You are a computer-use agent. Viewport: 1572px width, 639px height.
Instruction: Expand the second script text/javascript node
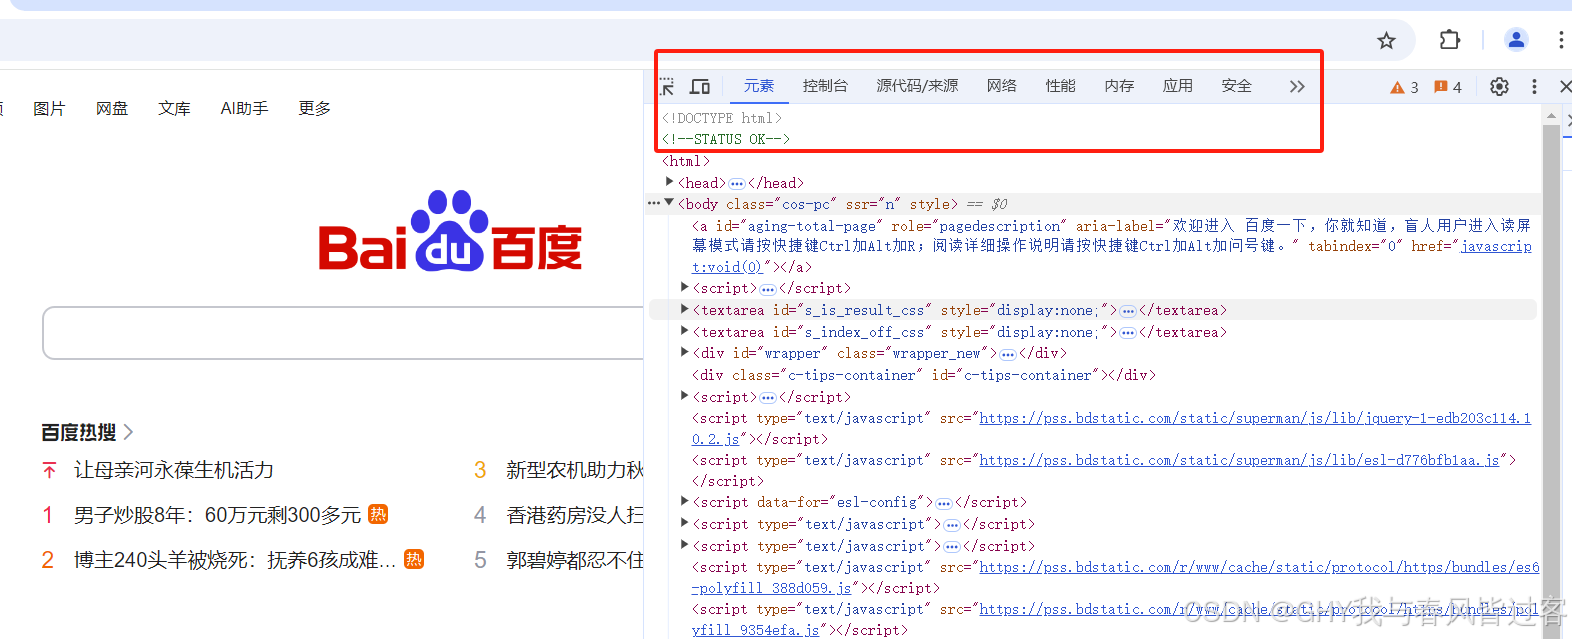(684, 544)
